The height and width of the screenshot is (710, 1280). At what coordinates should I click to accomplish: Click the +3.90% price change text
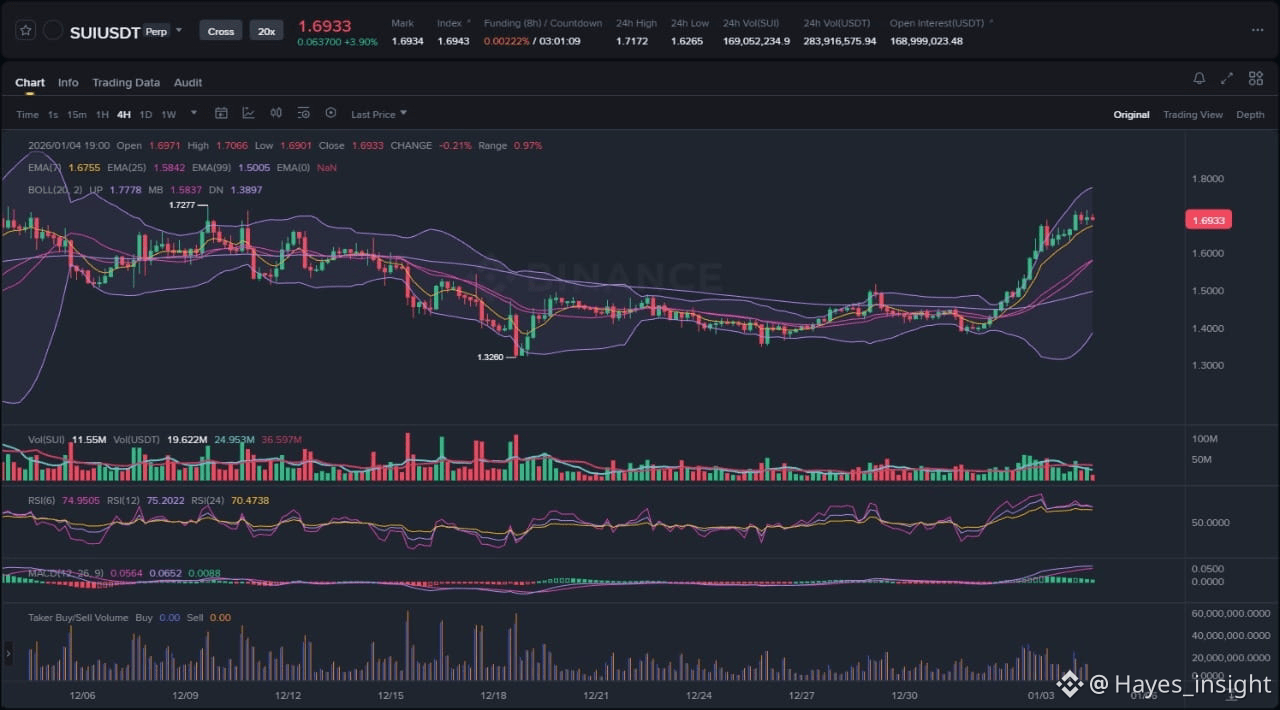tap(359, 42)
